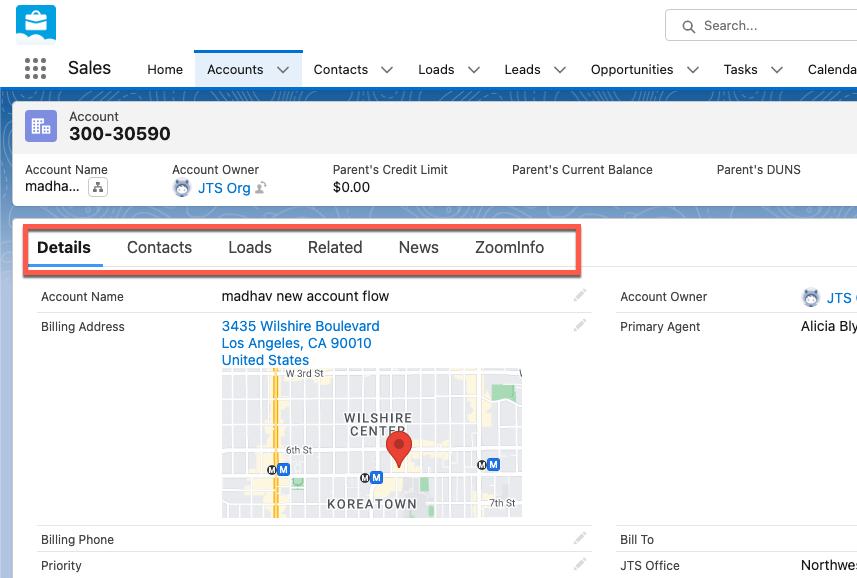View account hierarchy icon next to madha...
857x578 pixels.
[98, 187]
